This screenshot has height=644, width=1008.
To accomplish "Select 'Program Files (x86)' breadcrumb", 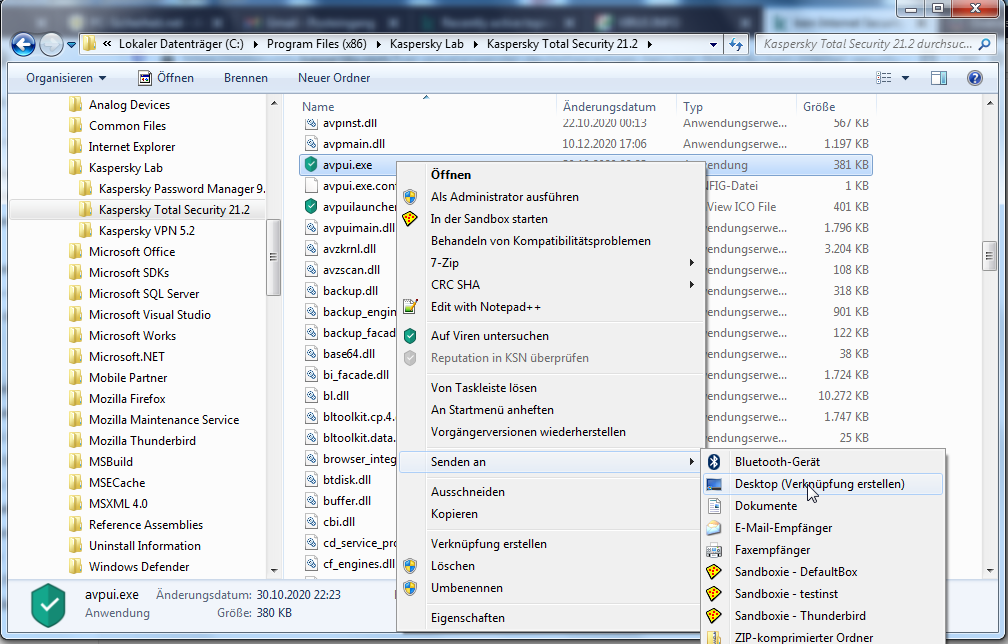I will [x=316, y=44].
